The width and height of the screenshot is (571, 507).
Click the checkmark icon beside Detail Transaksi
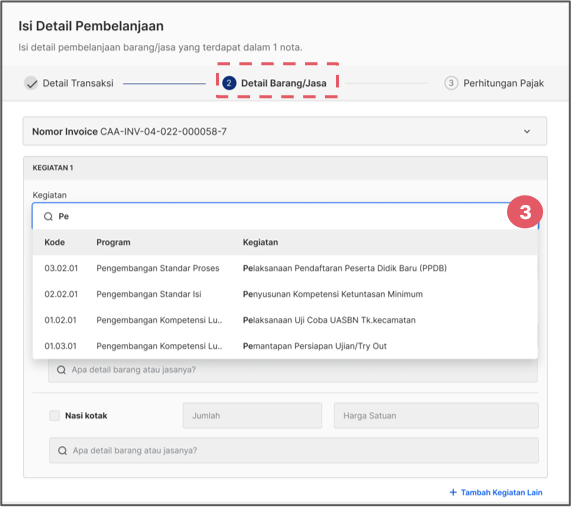click(x=31, y=83)
